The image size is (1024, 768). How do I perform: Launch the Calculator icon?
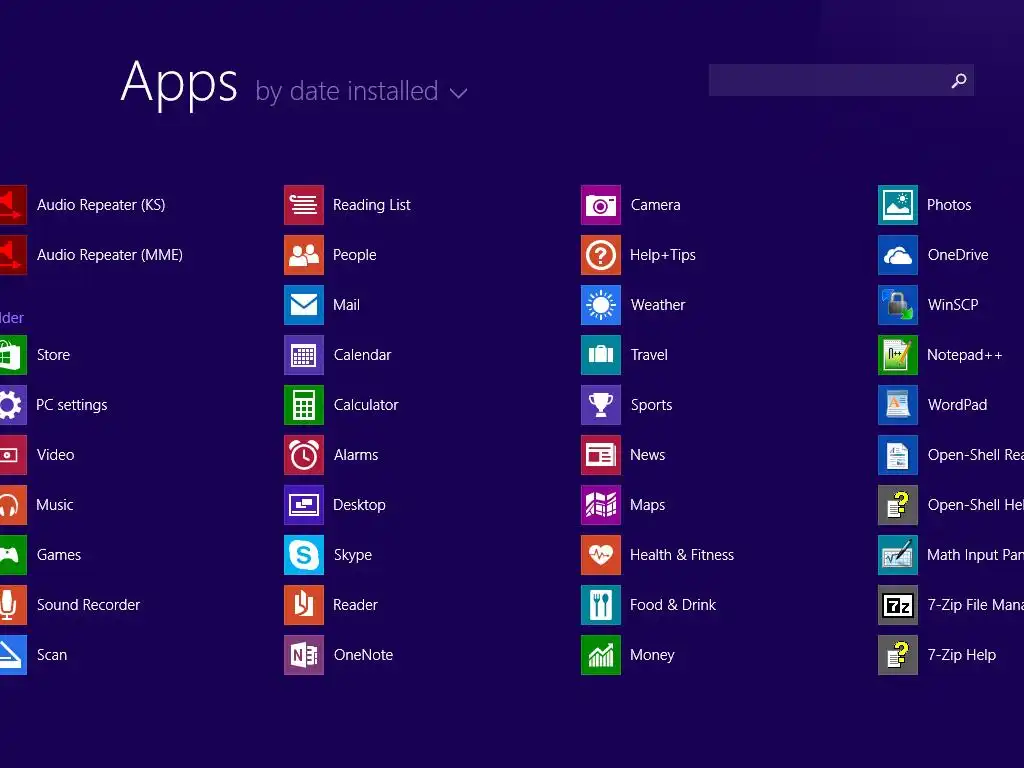304,405
